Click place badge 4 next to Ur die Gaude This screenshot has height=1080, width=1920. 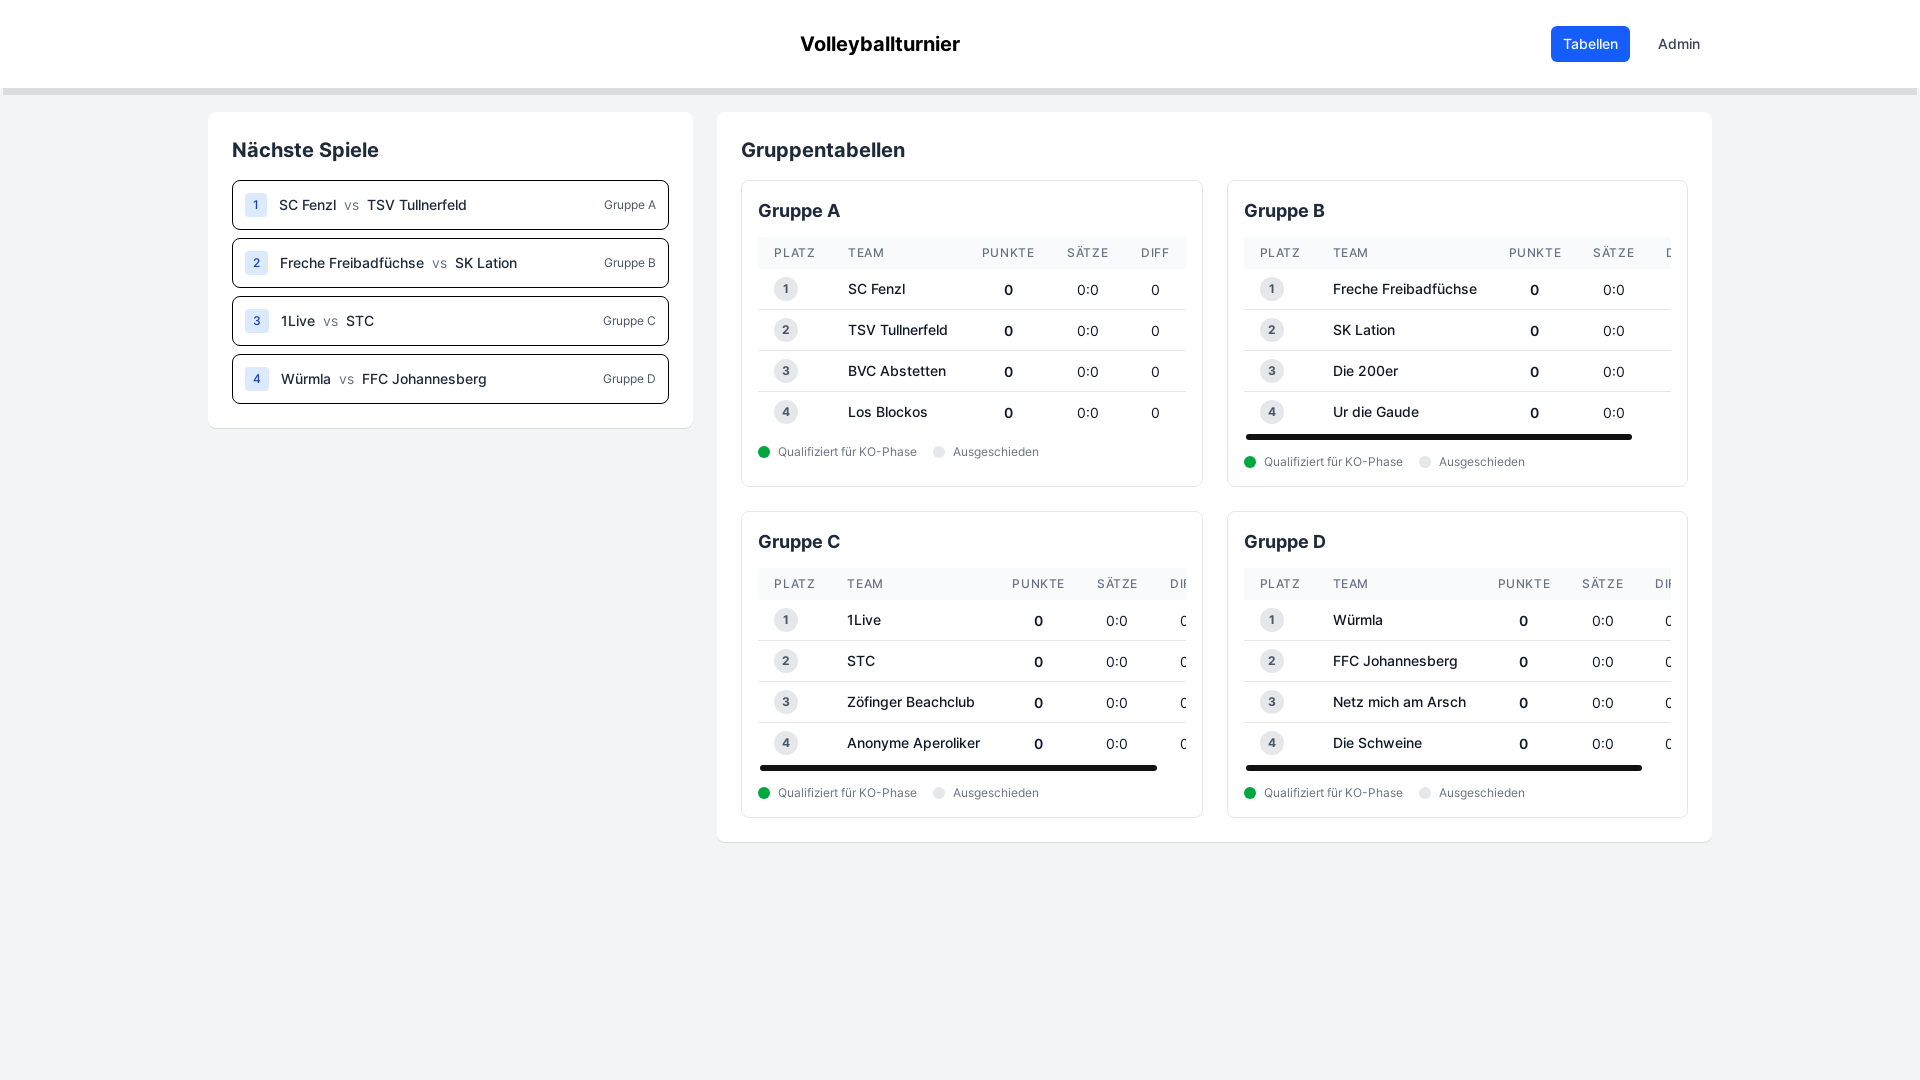coord(1272,412)
